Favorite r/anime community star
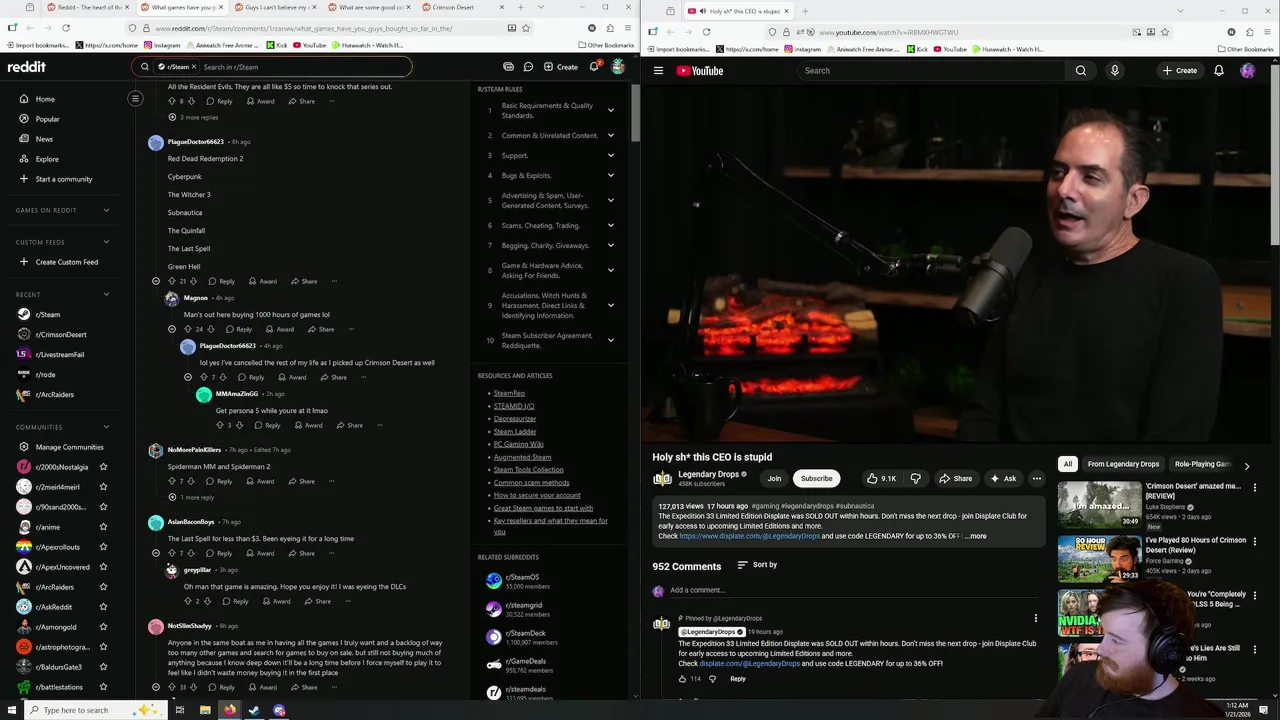The image size is (1280, 720). click(103, 527)
